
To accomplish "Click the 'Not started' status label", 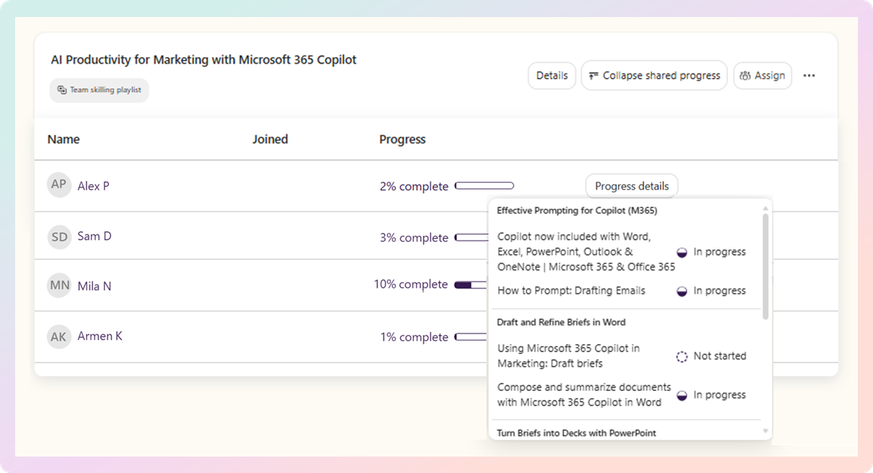I will pyautogui.click(x=719, y=356).
